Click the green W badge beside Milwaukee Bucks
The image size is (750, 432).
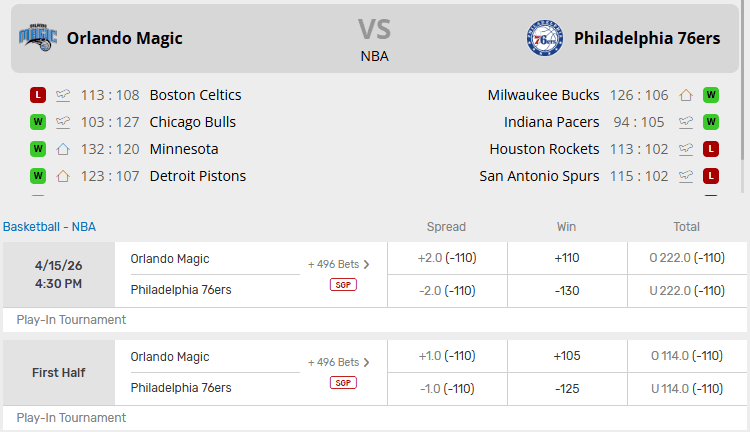click(x=711, y=96)
